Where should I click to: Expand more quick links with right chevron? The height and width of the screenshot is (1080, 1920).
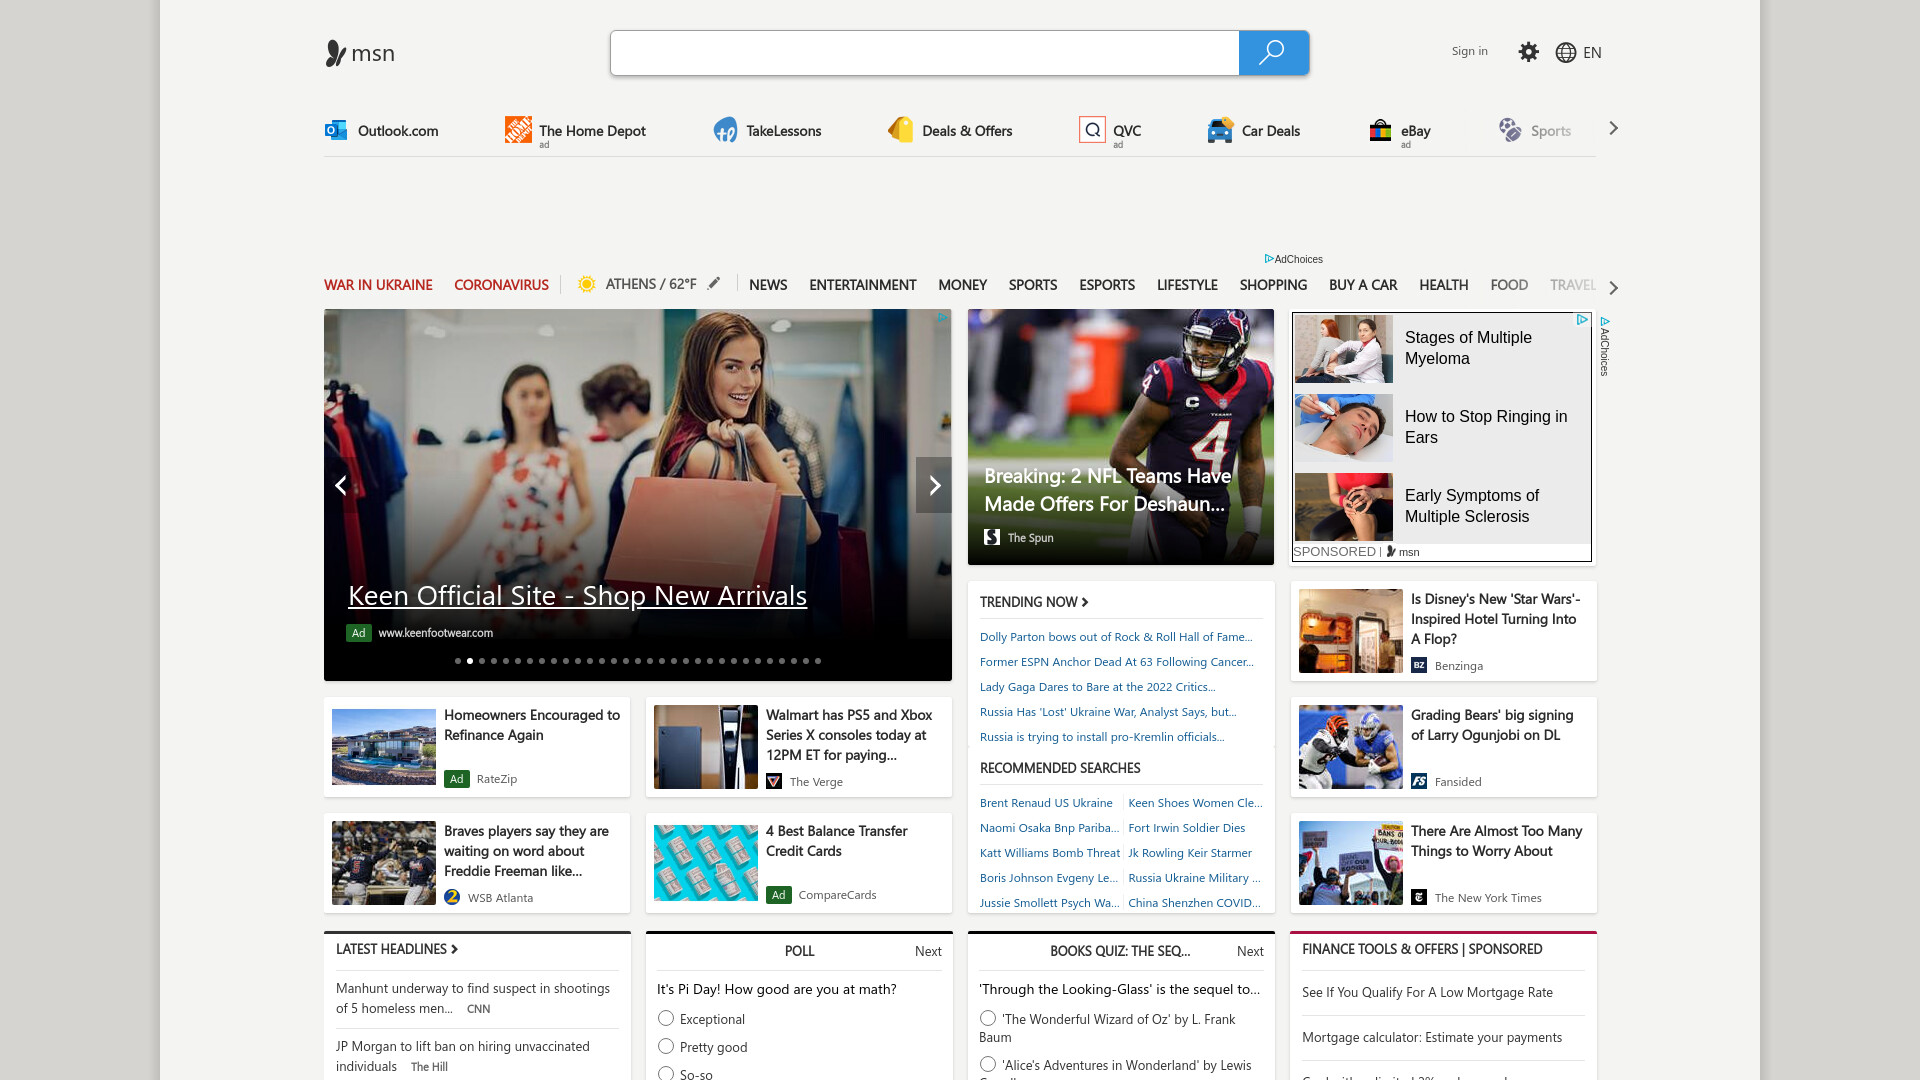pos(1613,128)
